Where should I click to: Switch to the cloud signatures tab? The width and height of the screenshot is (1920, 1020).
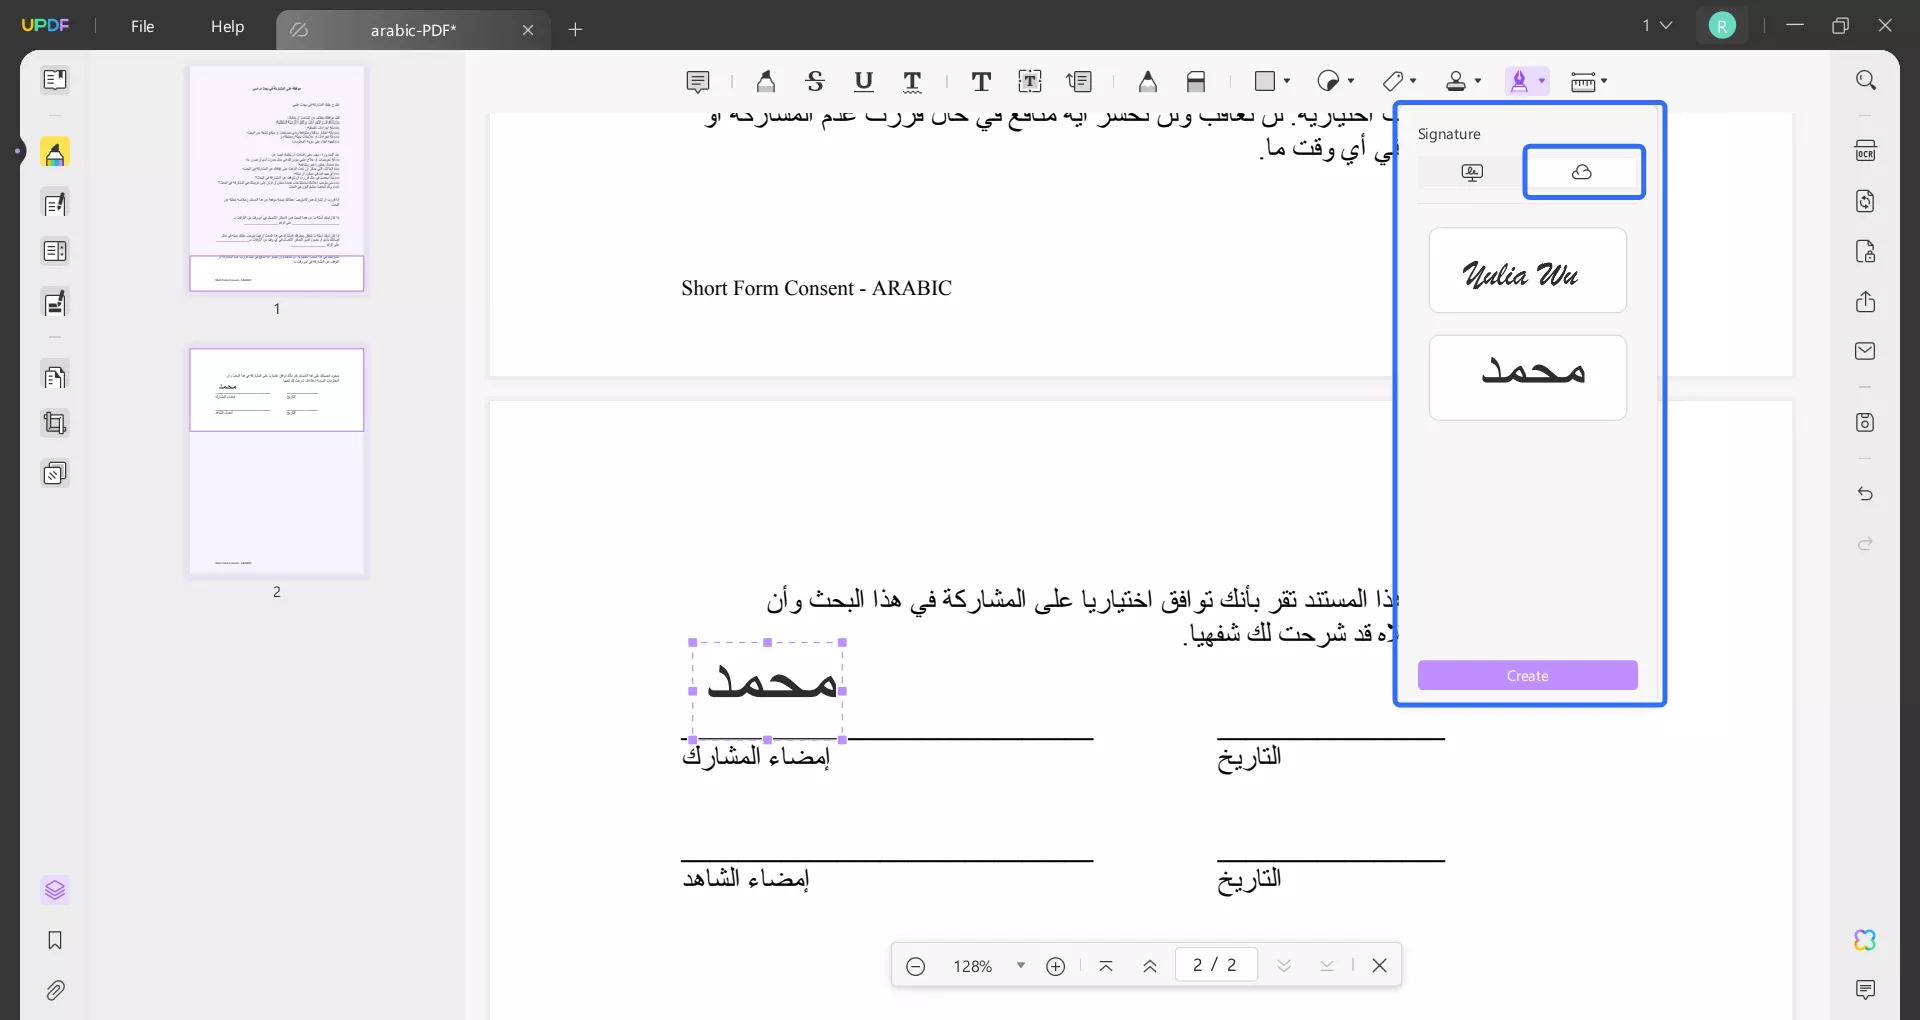tap(1583, 172)
